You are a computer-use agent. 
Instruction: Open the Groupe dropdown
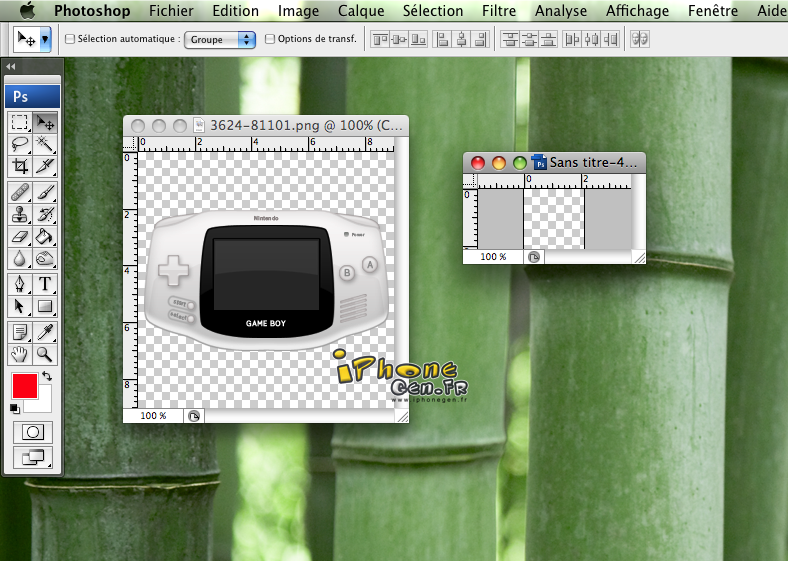pyautogui.click(x=220, y=40)
